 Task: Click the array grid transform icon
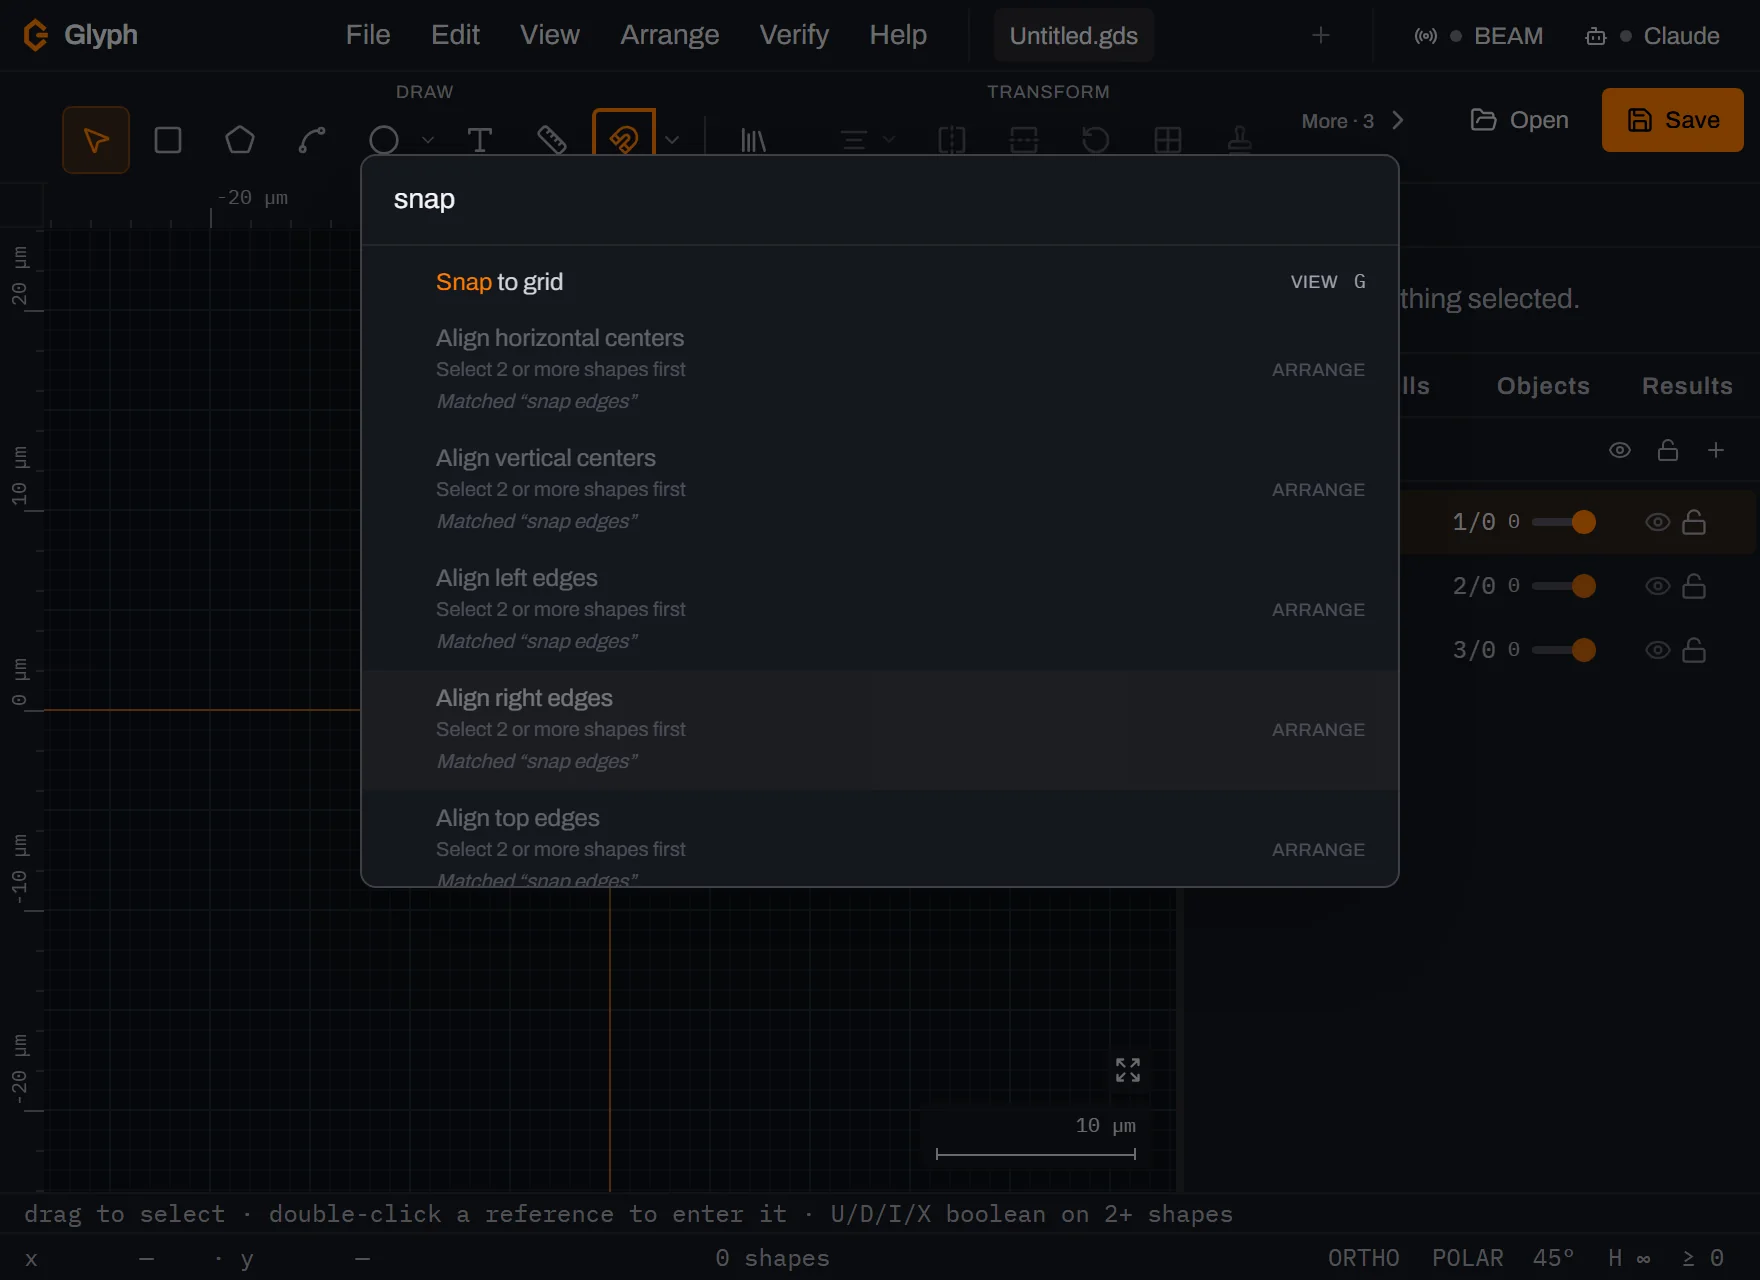point(1168,140)
